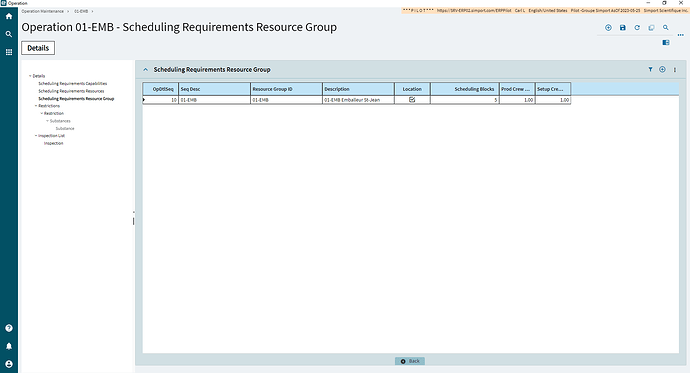The image size is (690, 373).
Task: Open the Help question mark icon
Action: click(9, 328)
